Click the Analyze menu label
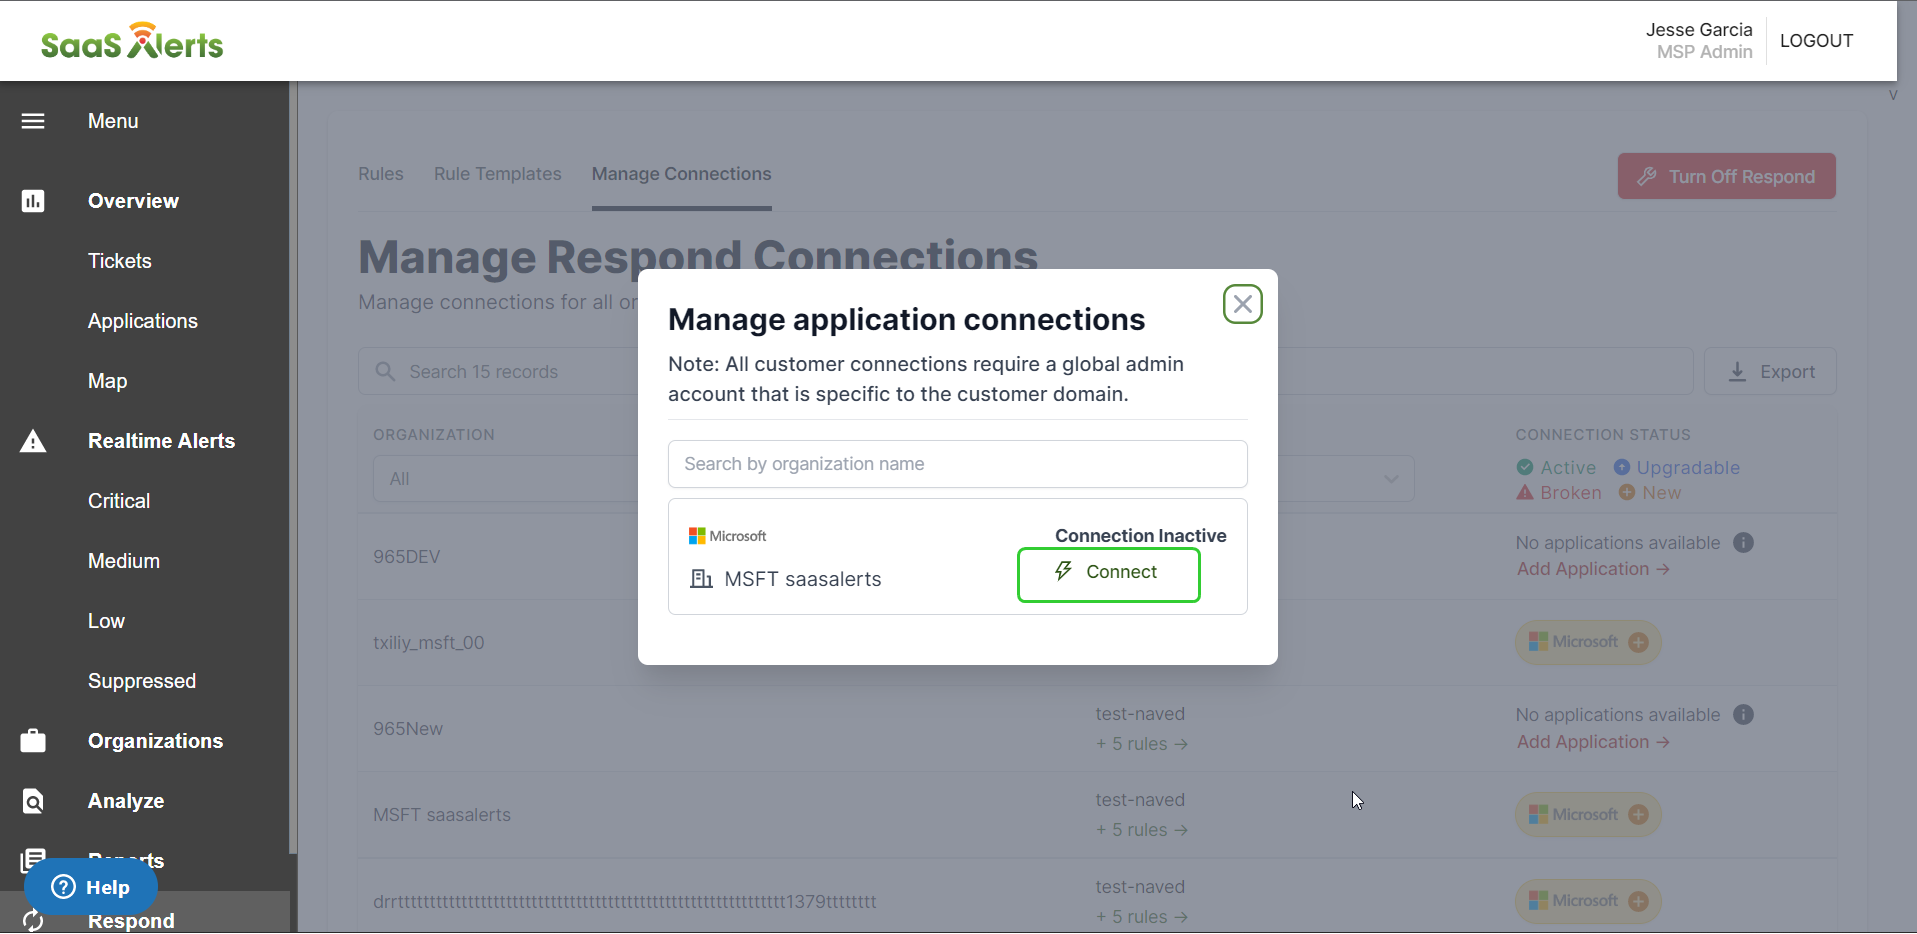This screenshot has width=1917, height=934. (x=126, y=801)
